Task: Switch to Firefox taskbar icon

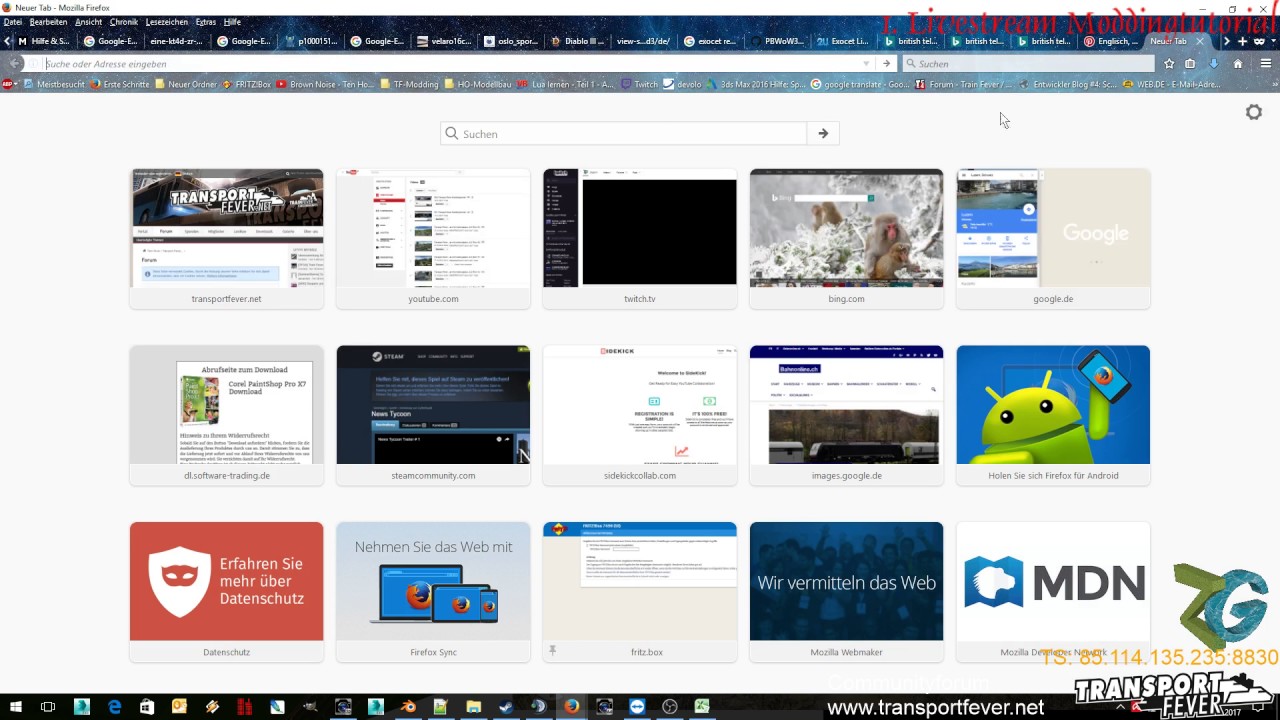Action: pos(571,707)
